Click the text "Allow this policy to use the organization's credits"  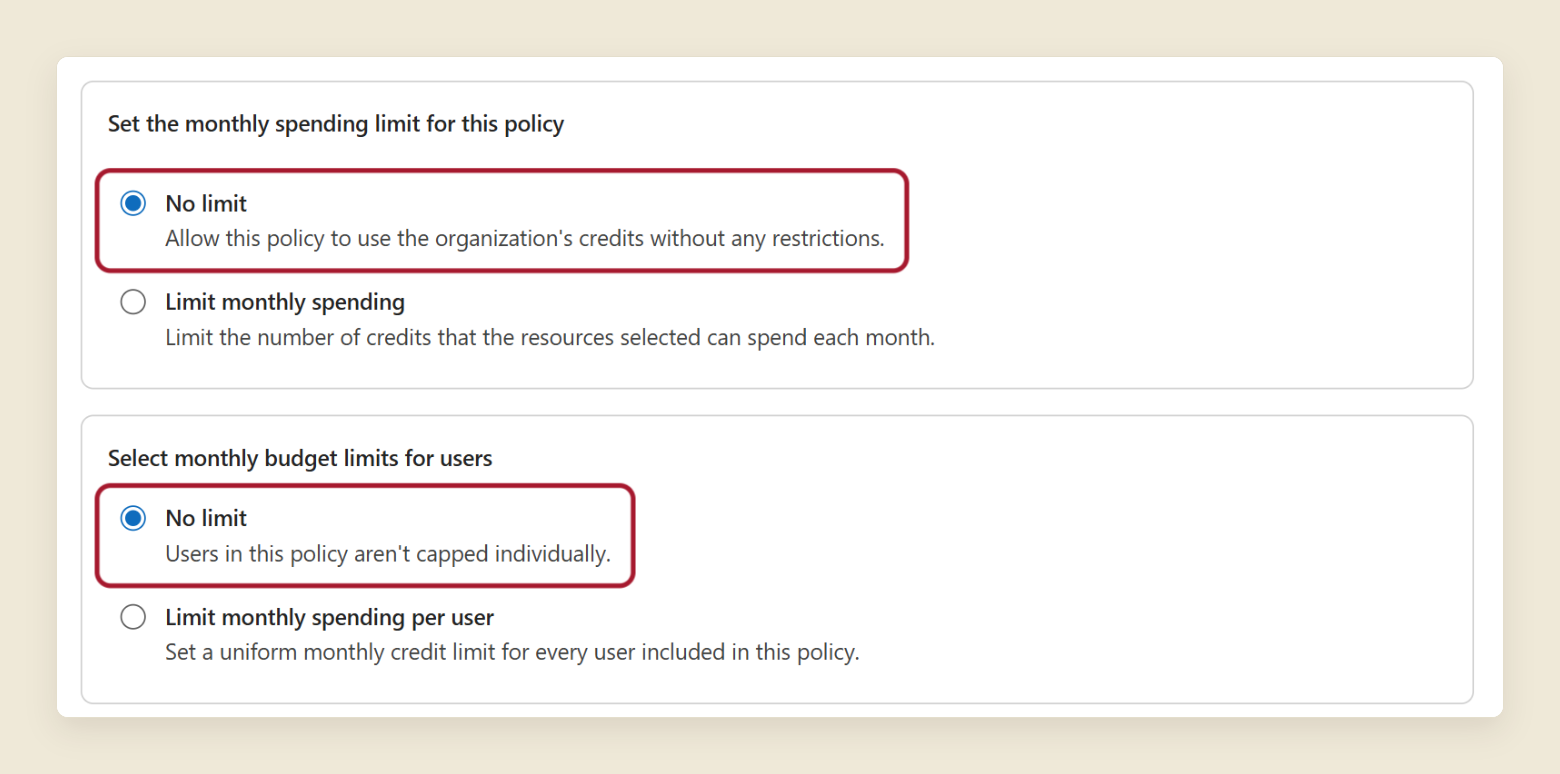pos(406,239)
